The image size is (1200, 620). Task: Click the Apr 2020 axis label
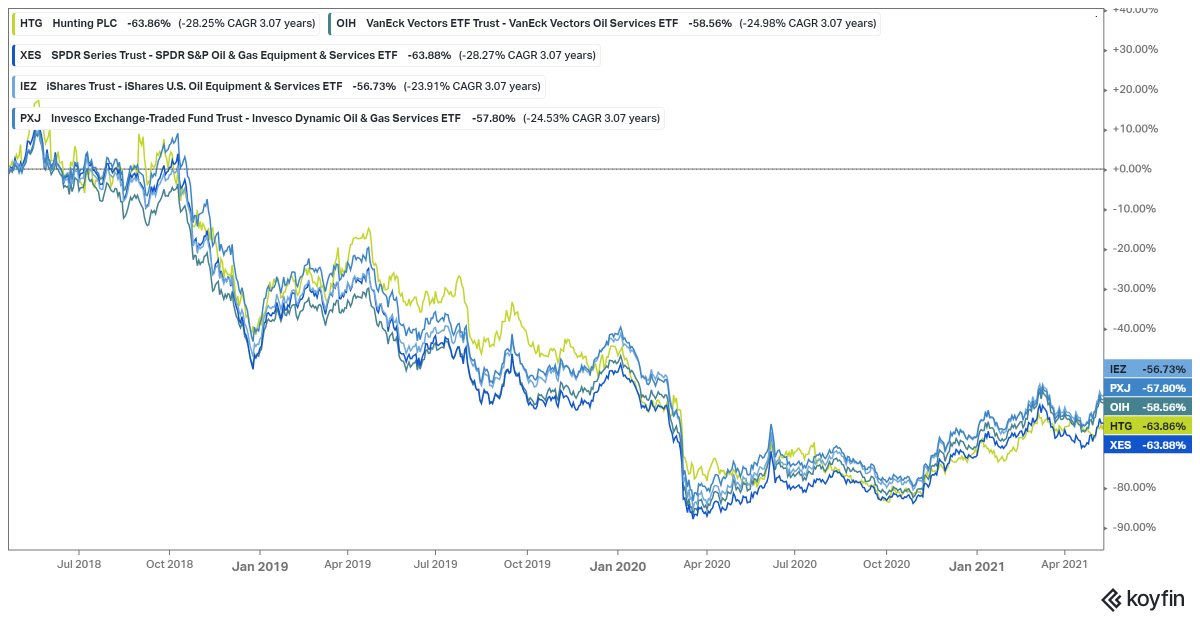pyautogui.click(x=707, y=565)
